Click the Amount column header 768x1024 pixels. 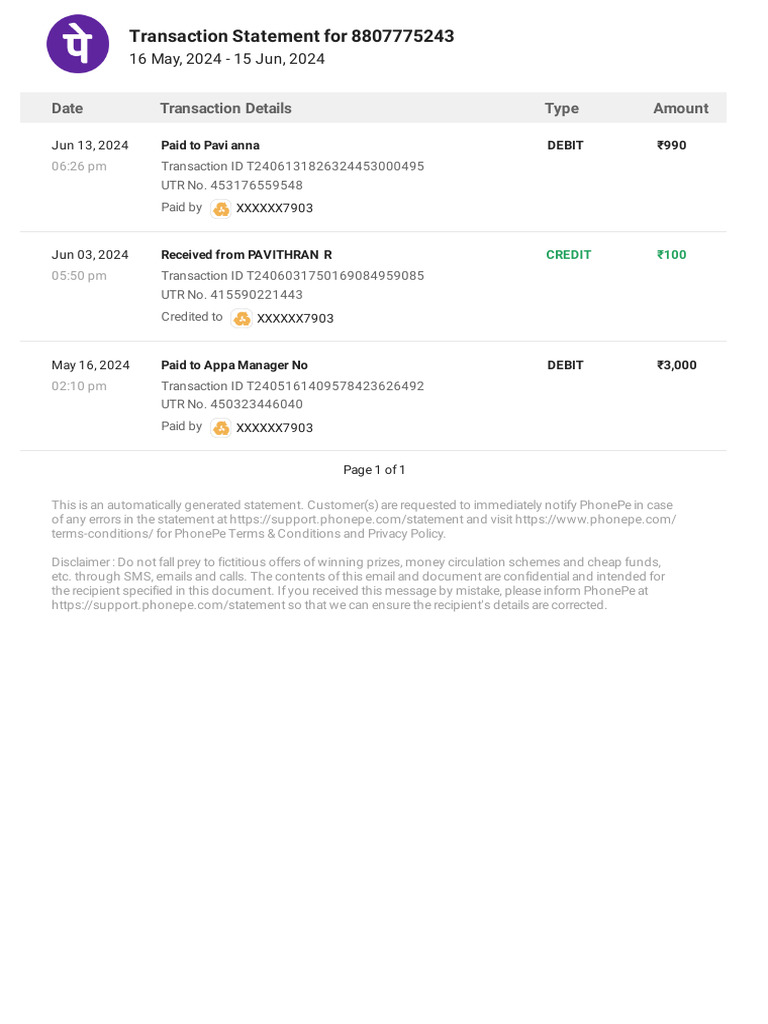coord(680,108)
